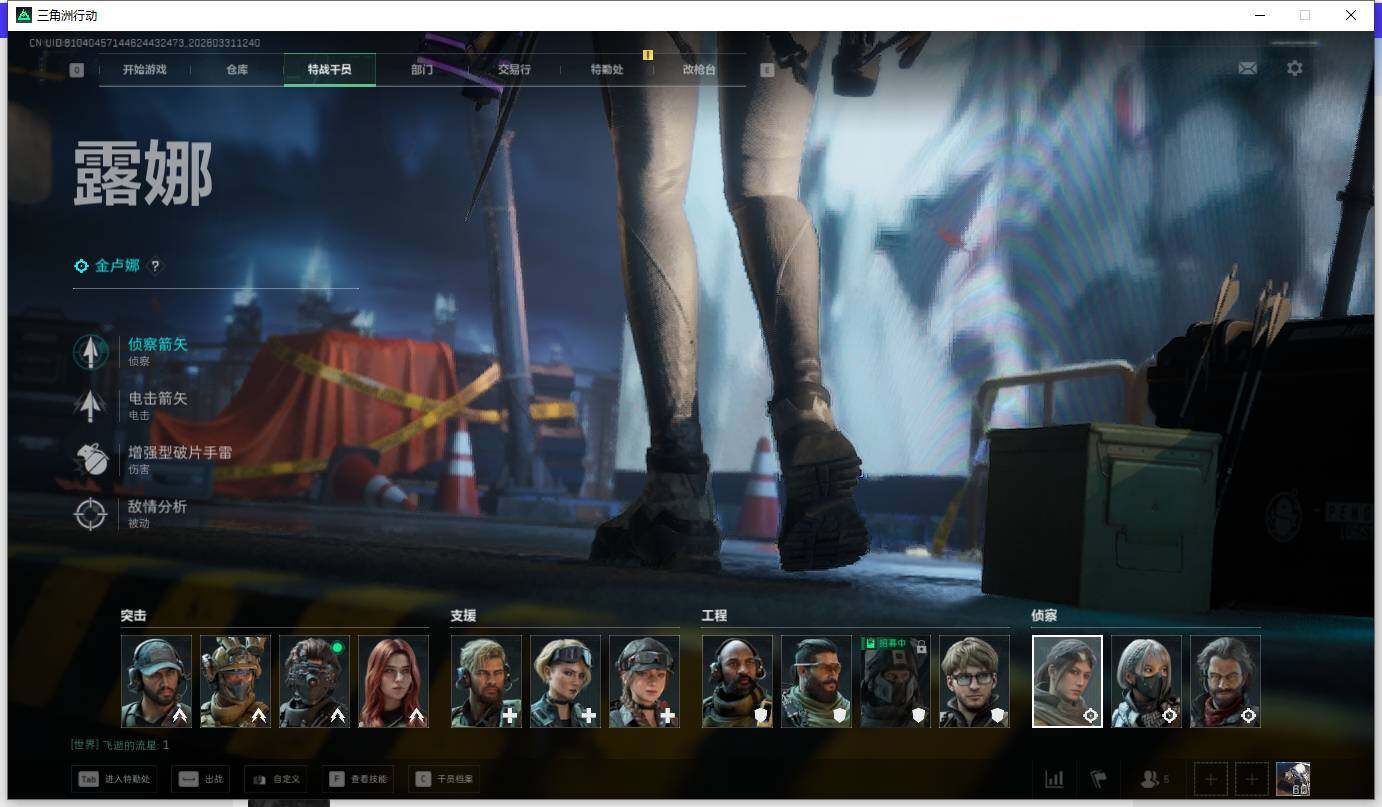
Task: Click the 金卢娜 outfit name label
Action: tap(117, 266)
